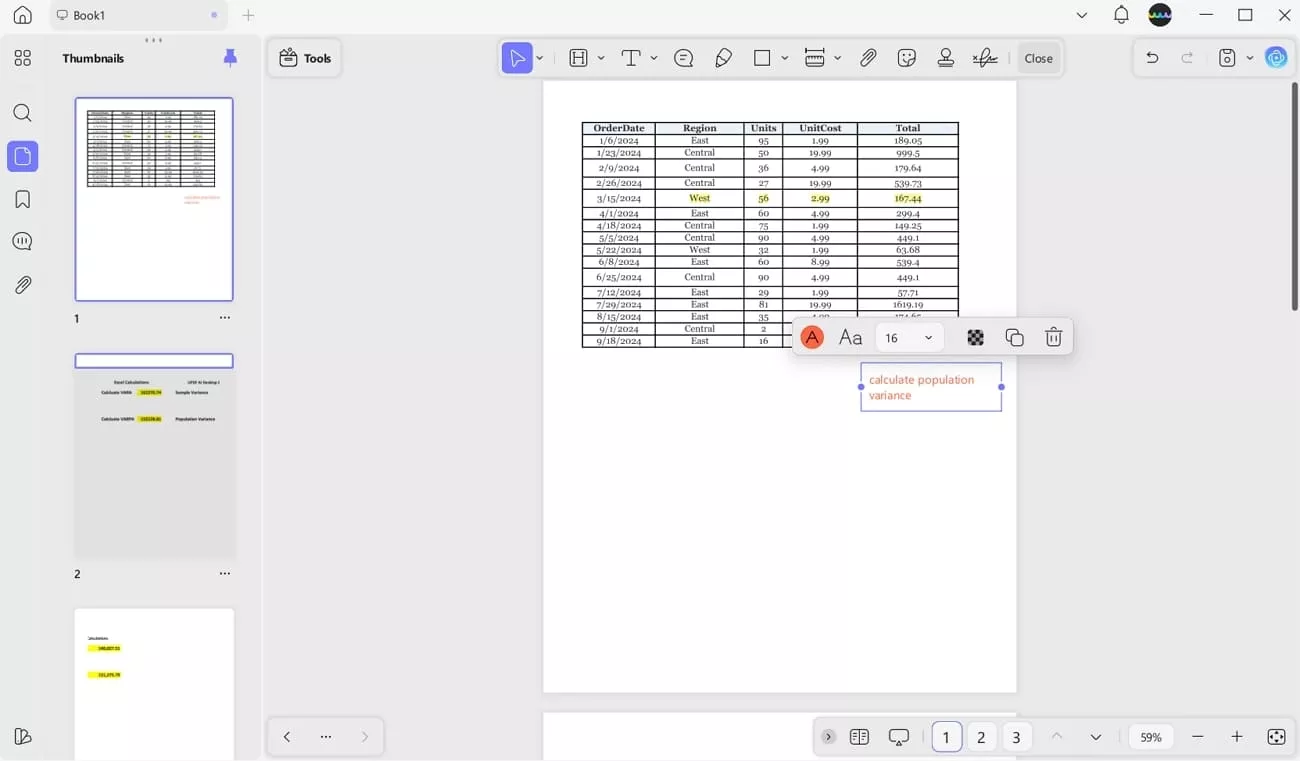
Task: Click the red text color swatch
Action: [x=811, y=337]
